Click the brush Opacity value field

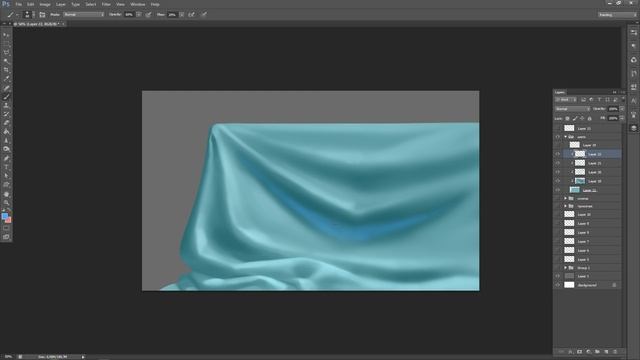coord(129,15)
